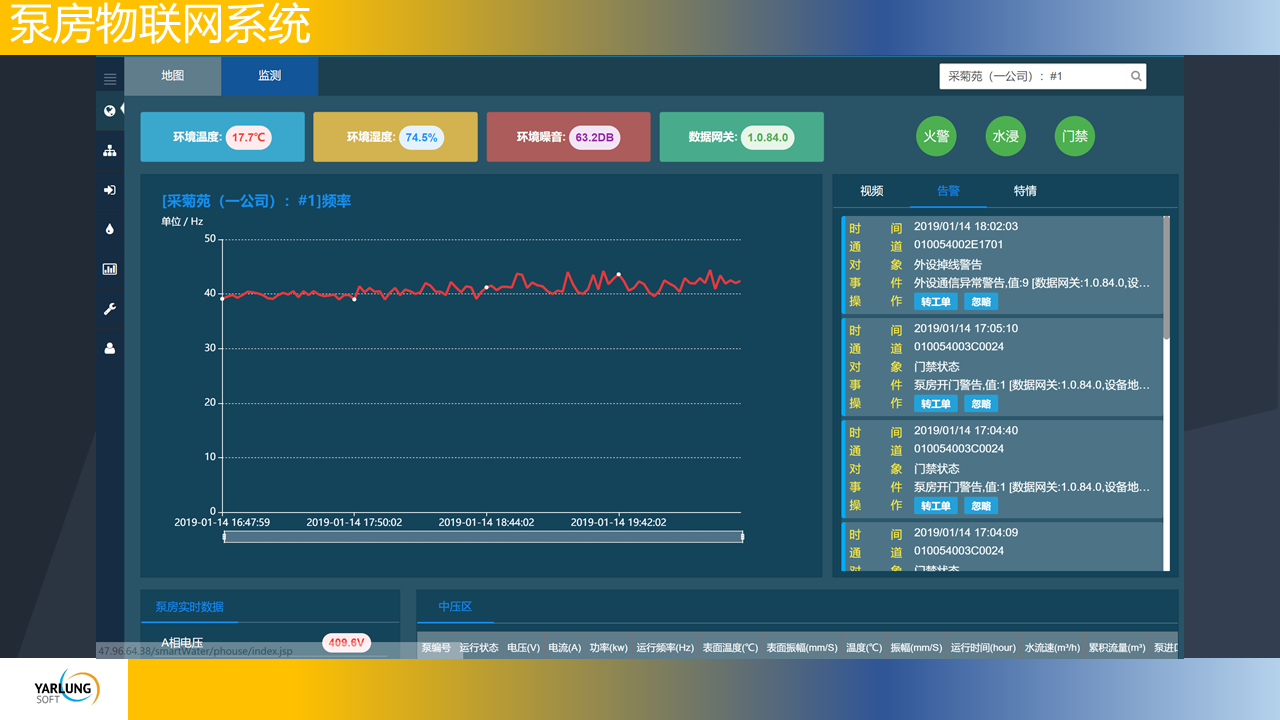This screenshot has width=1280, height=720.
Task: Click 忽略 for the 17:05:10 alarm
Action: click(981, 404)
